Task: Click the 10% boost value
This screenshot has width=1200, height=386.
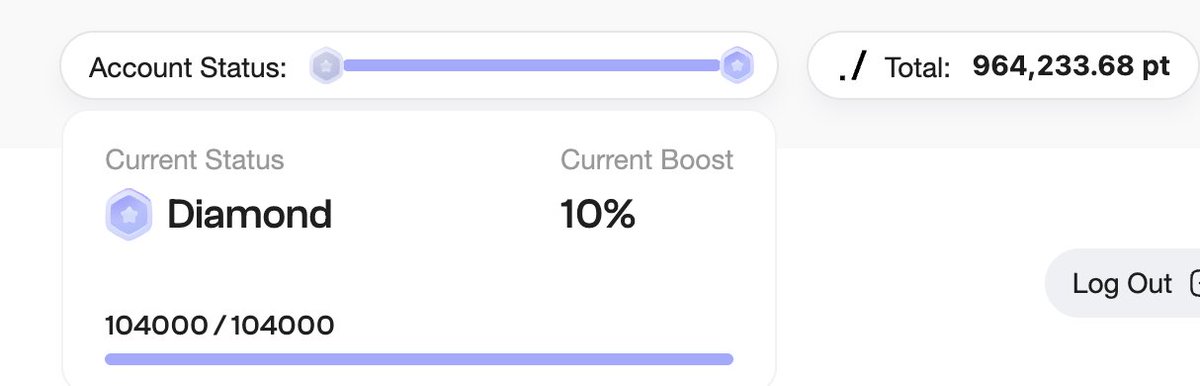Action: [x=598, y=214]
